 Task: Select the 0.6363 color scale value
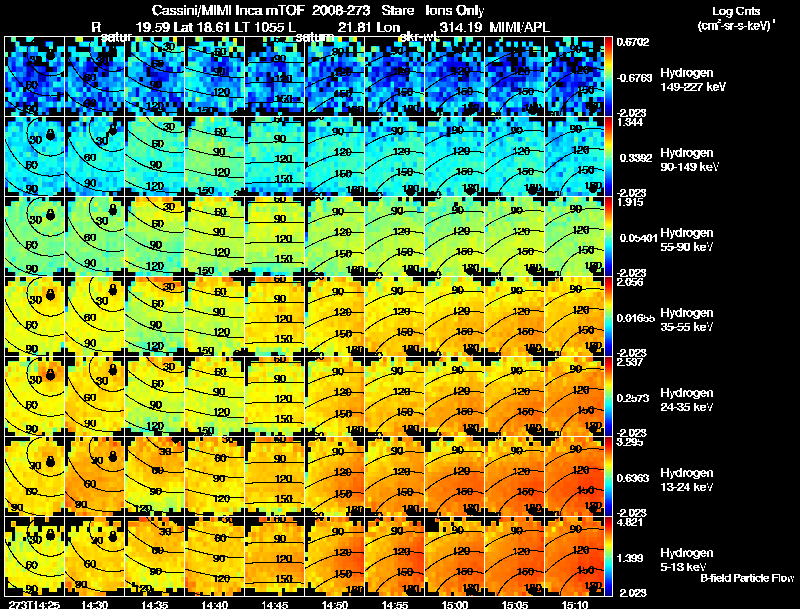pos(634,478)
